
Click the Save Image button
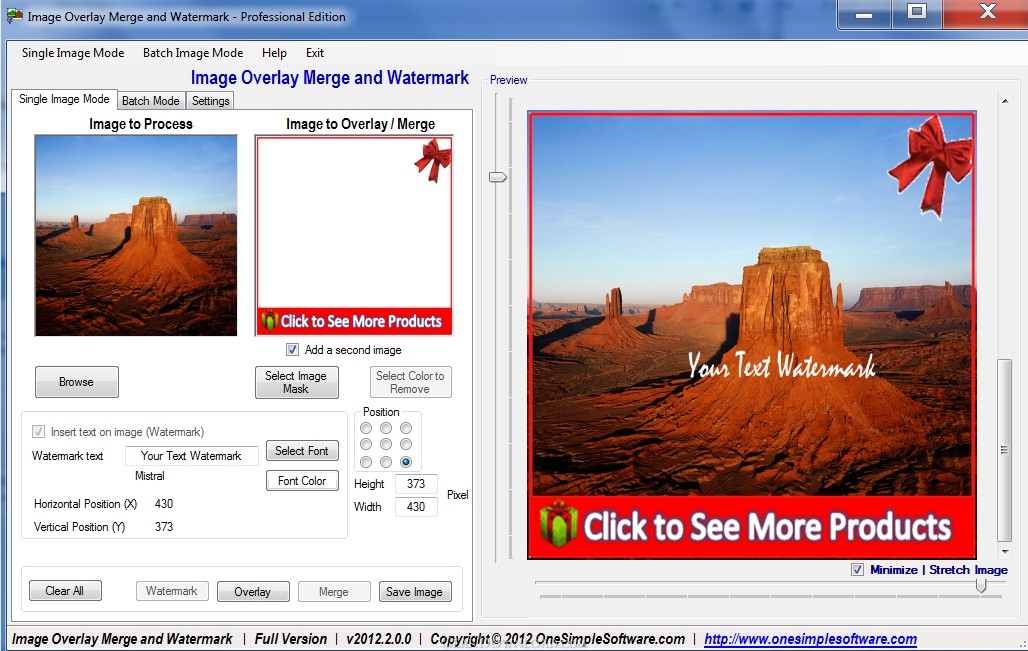tap(415, 591)
